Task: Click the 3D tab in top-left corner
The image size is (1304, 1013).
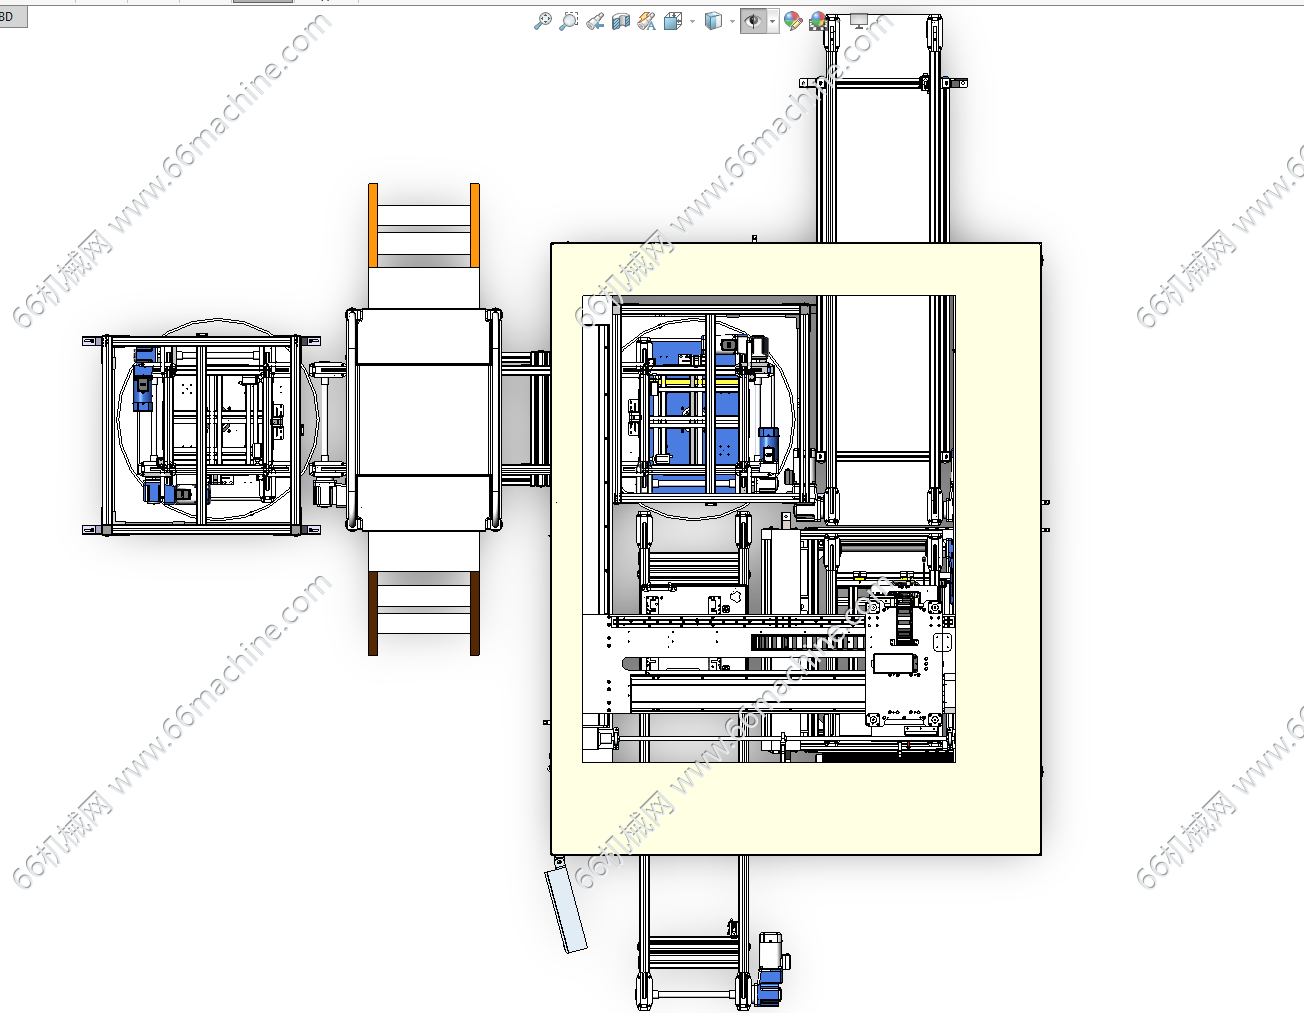Action: pos(12,17)
